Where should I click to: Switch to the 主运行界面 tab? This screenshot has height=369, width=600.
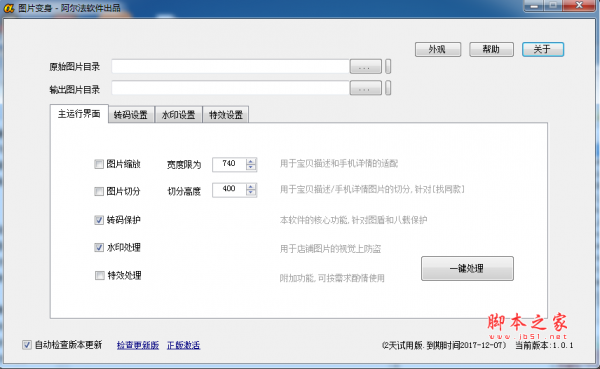[79, 114]
